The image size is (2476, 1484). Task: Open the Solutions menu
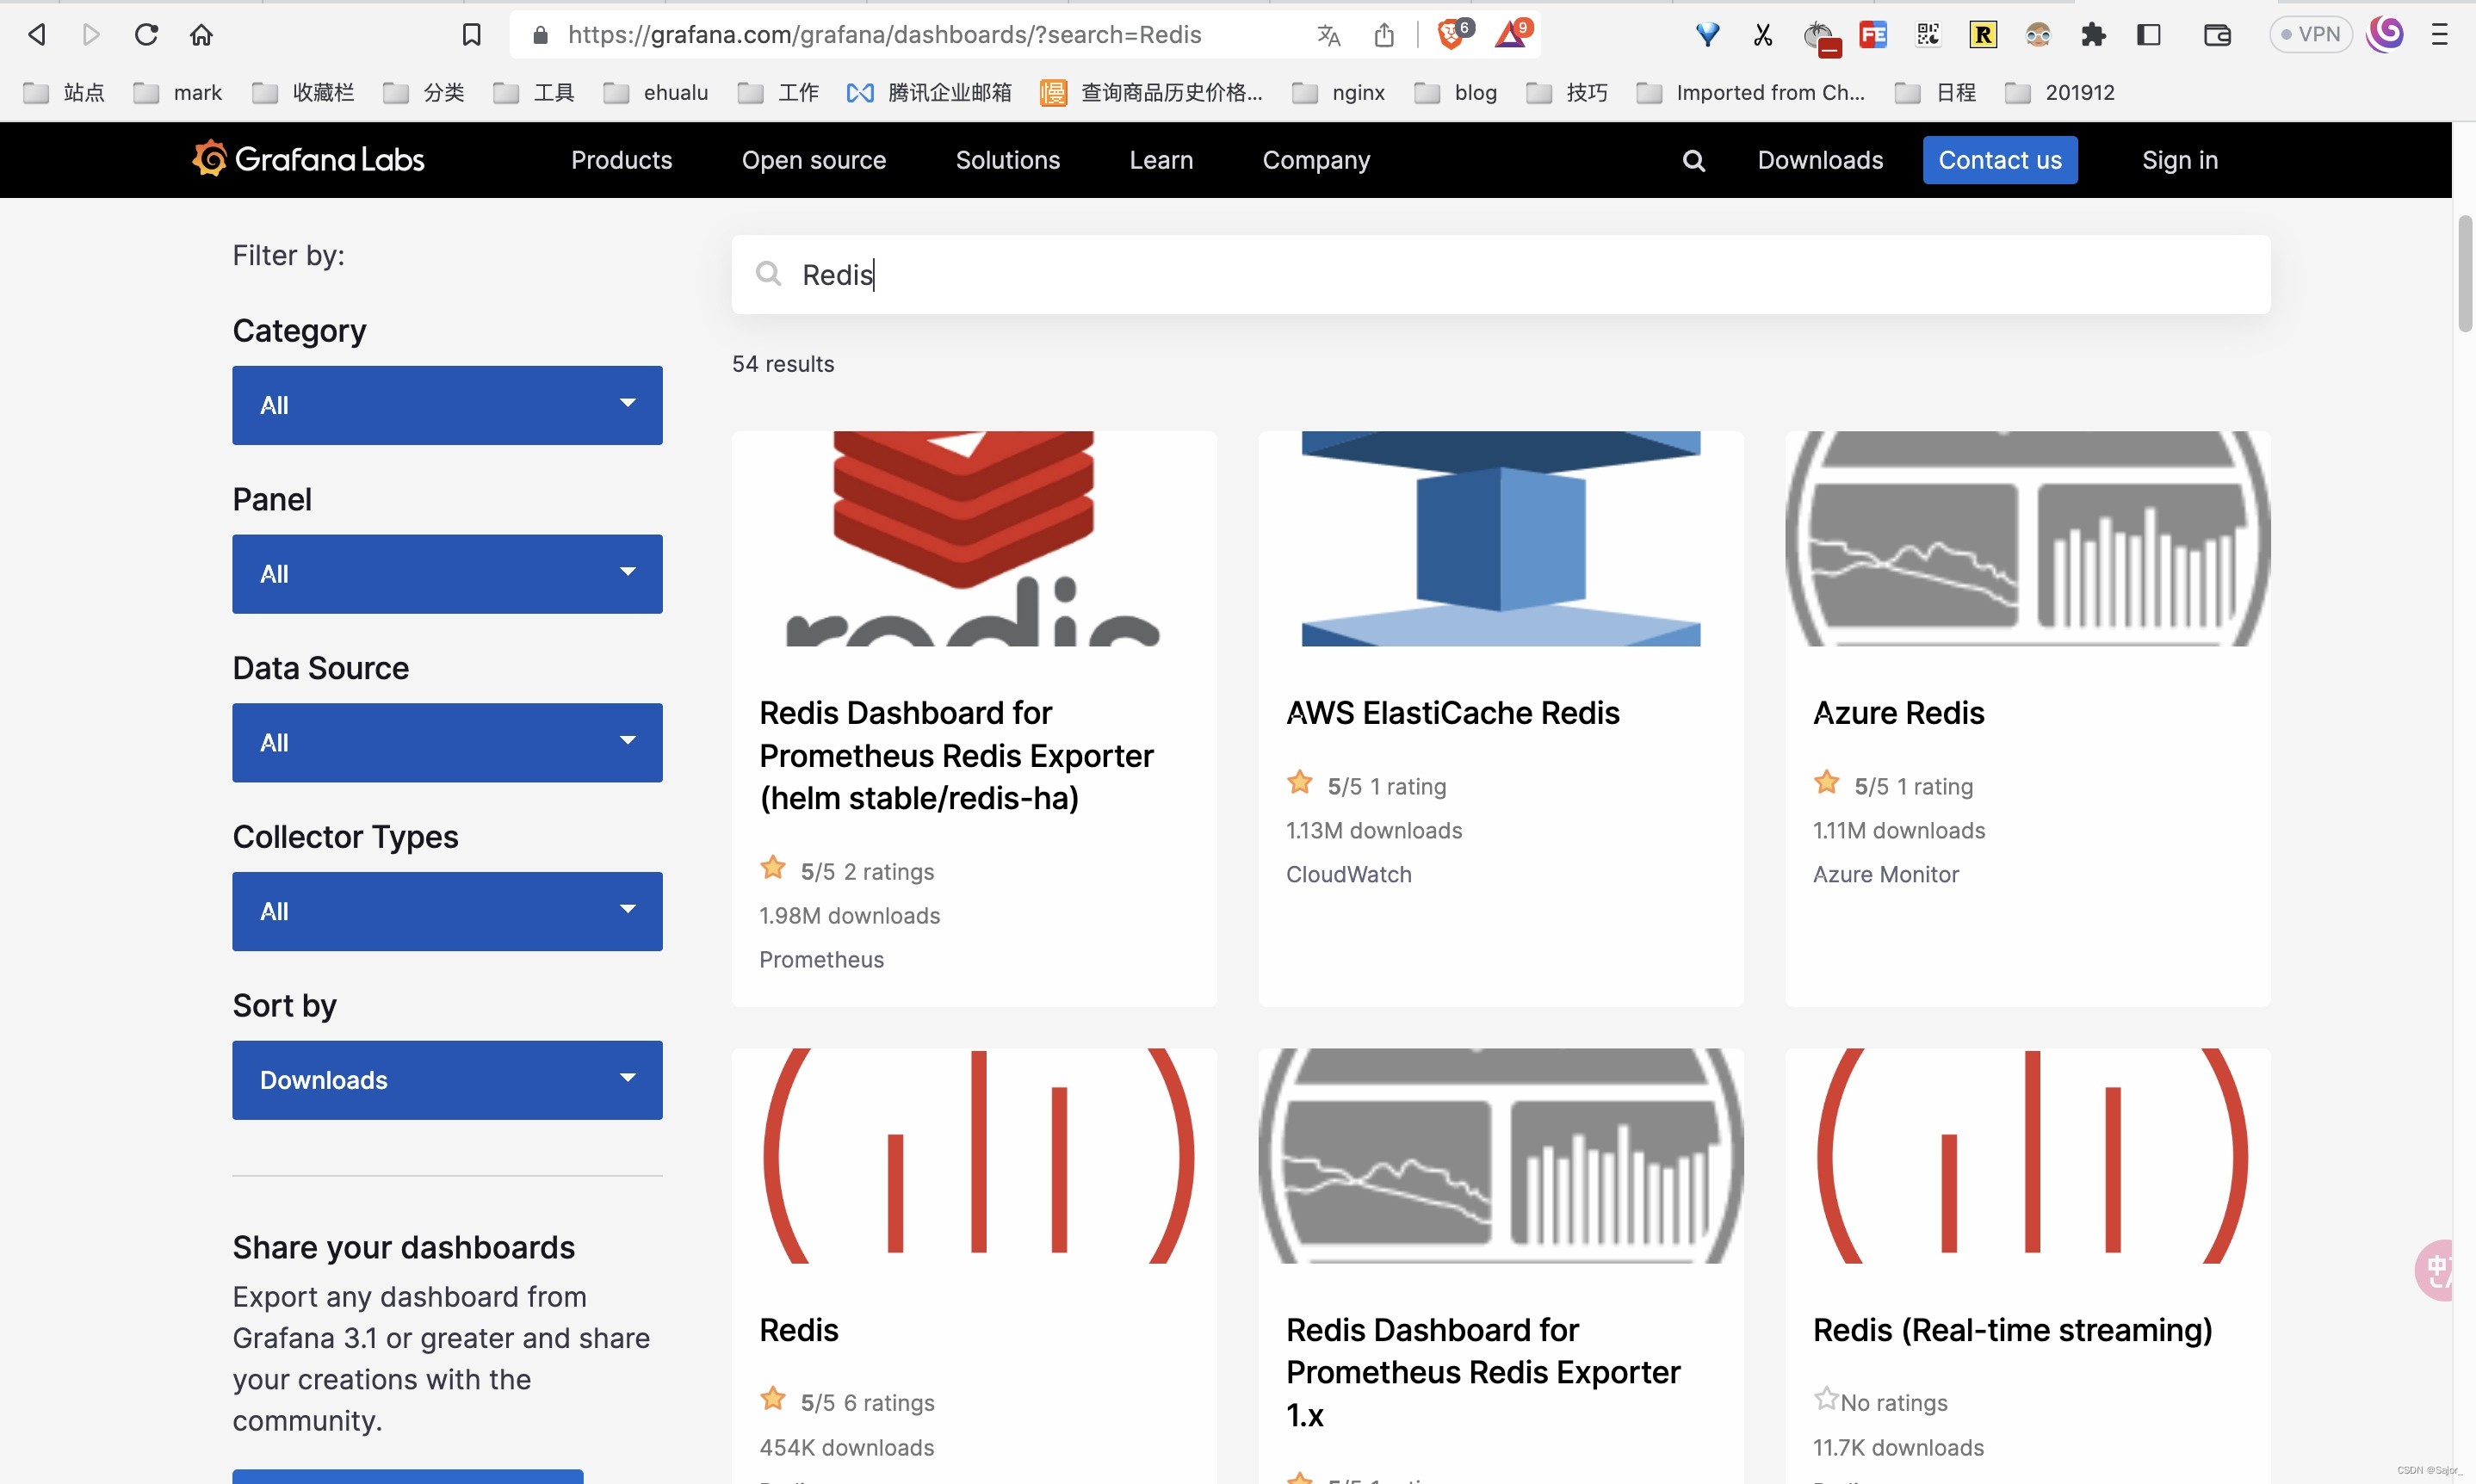pos(1007,160)
